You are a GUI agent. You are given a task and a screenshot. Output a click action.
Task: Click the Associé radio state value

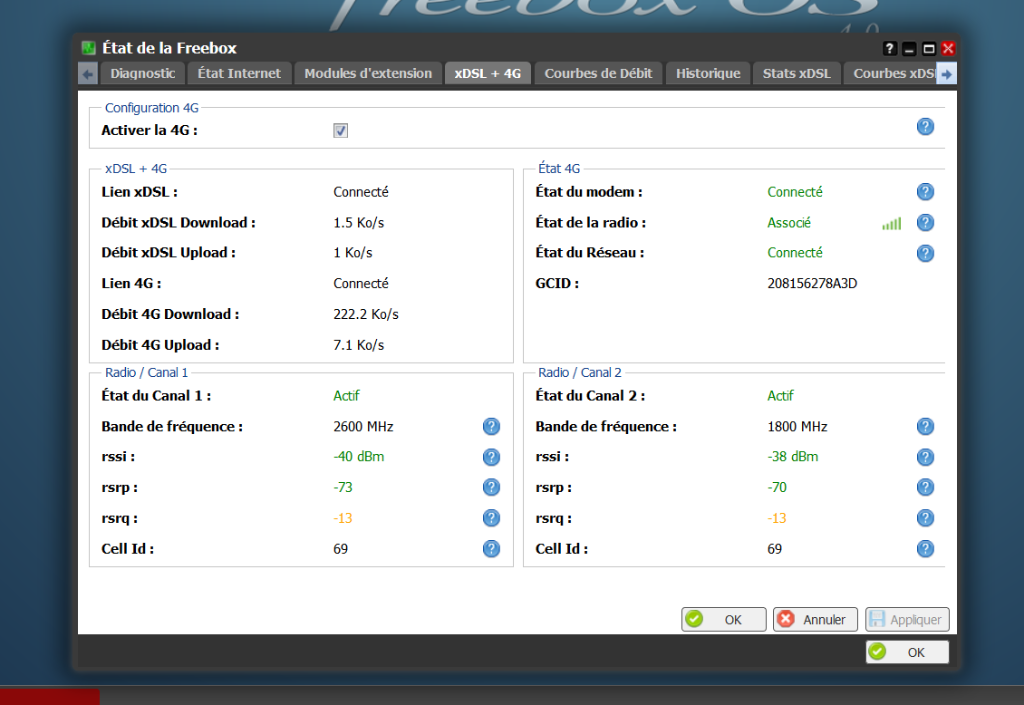click(x=789, y=223)
